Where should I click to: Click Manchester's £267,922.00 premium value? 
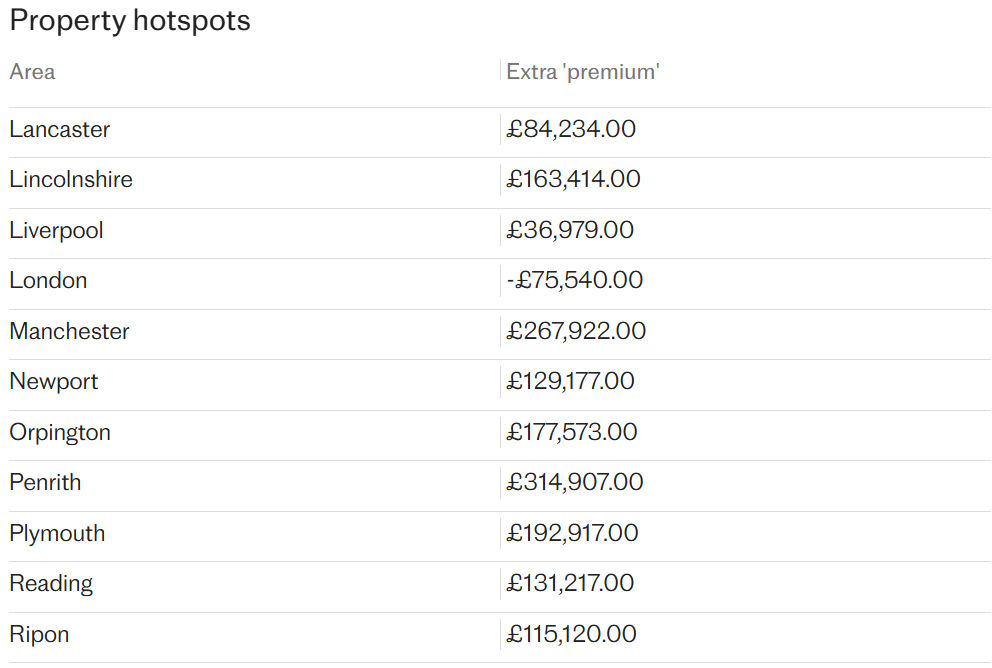(576, 331)
